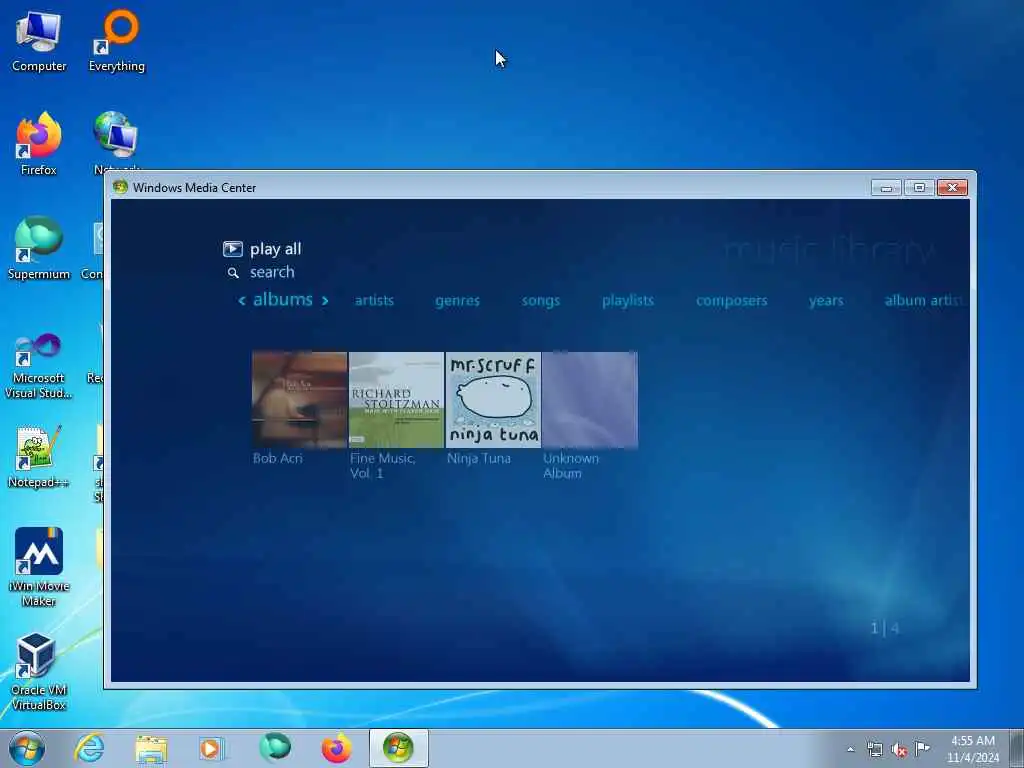Viewport: 1024px width, 768px height.
Task: Click the network status tray icon
Action: pyautogui.click(x=874, y=749)
